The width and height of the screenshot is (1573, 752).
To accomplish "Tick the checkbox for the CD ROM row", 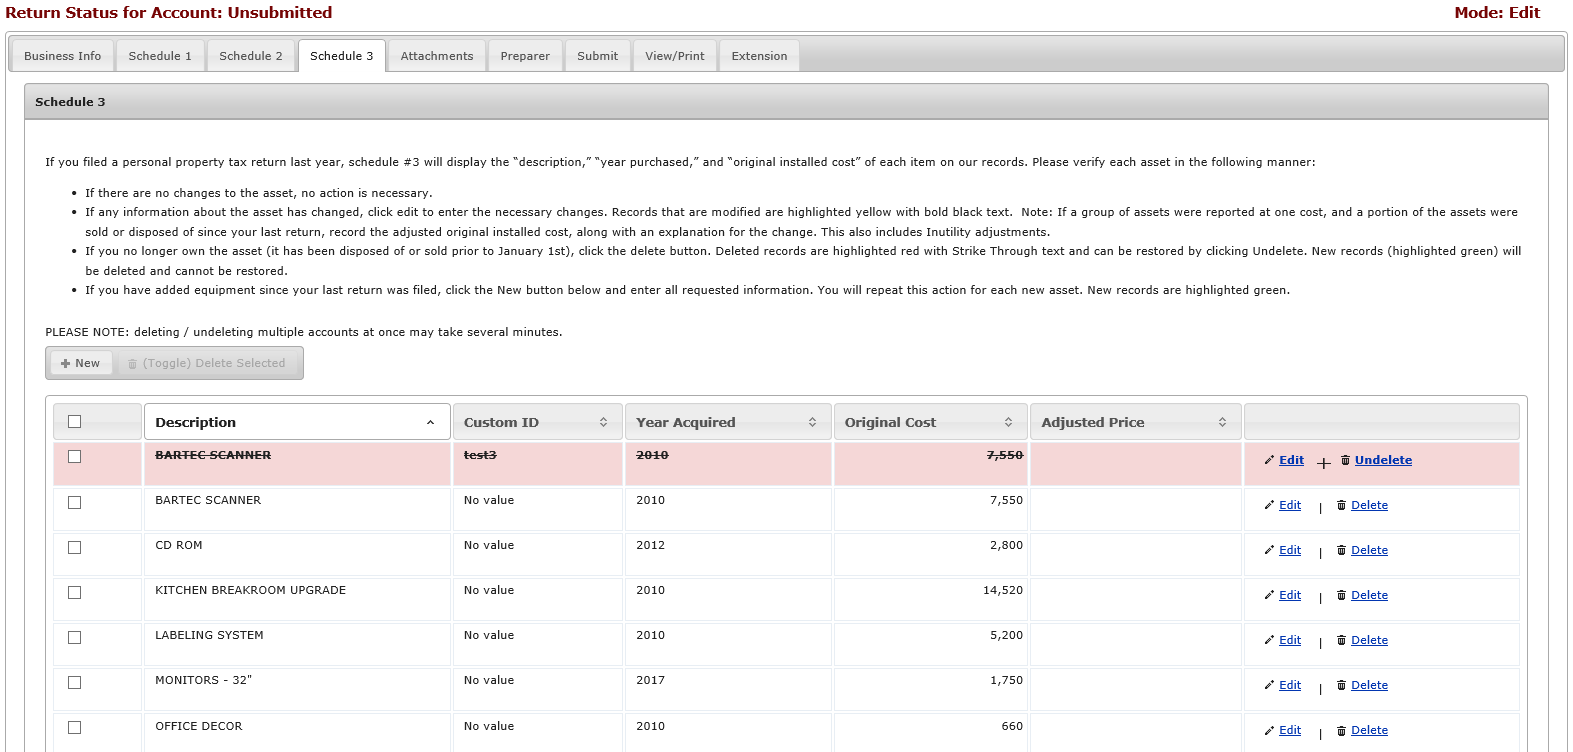I will click(x=74, y=547).
